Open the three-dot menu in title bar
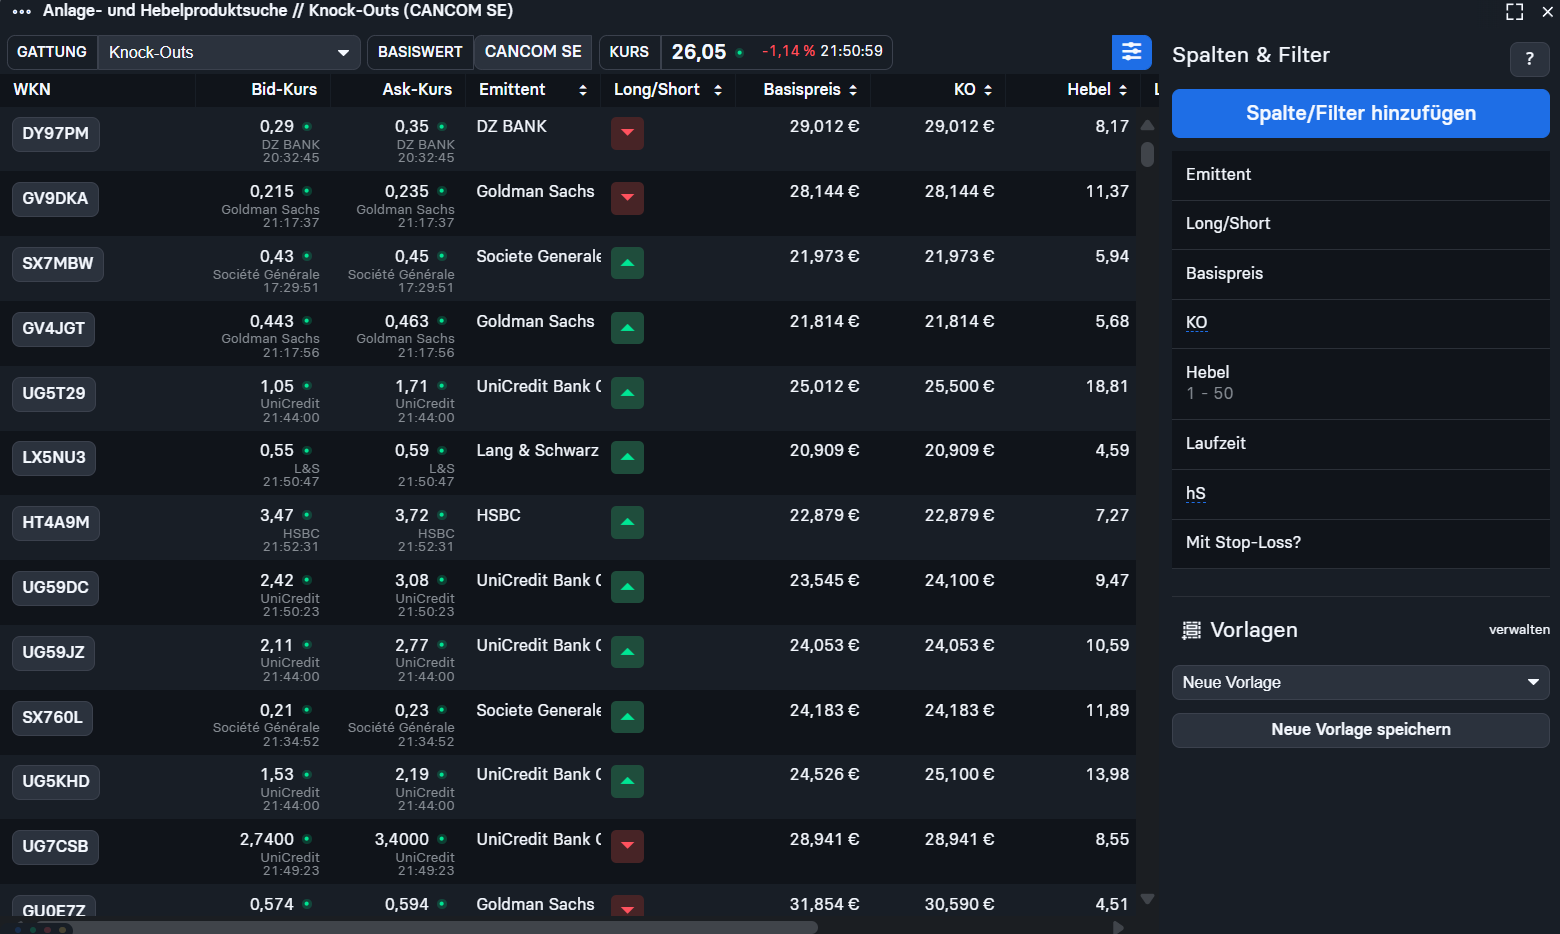The image size is (1560, 934). point(21,11)
